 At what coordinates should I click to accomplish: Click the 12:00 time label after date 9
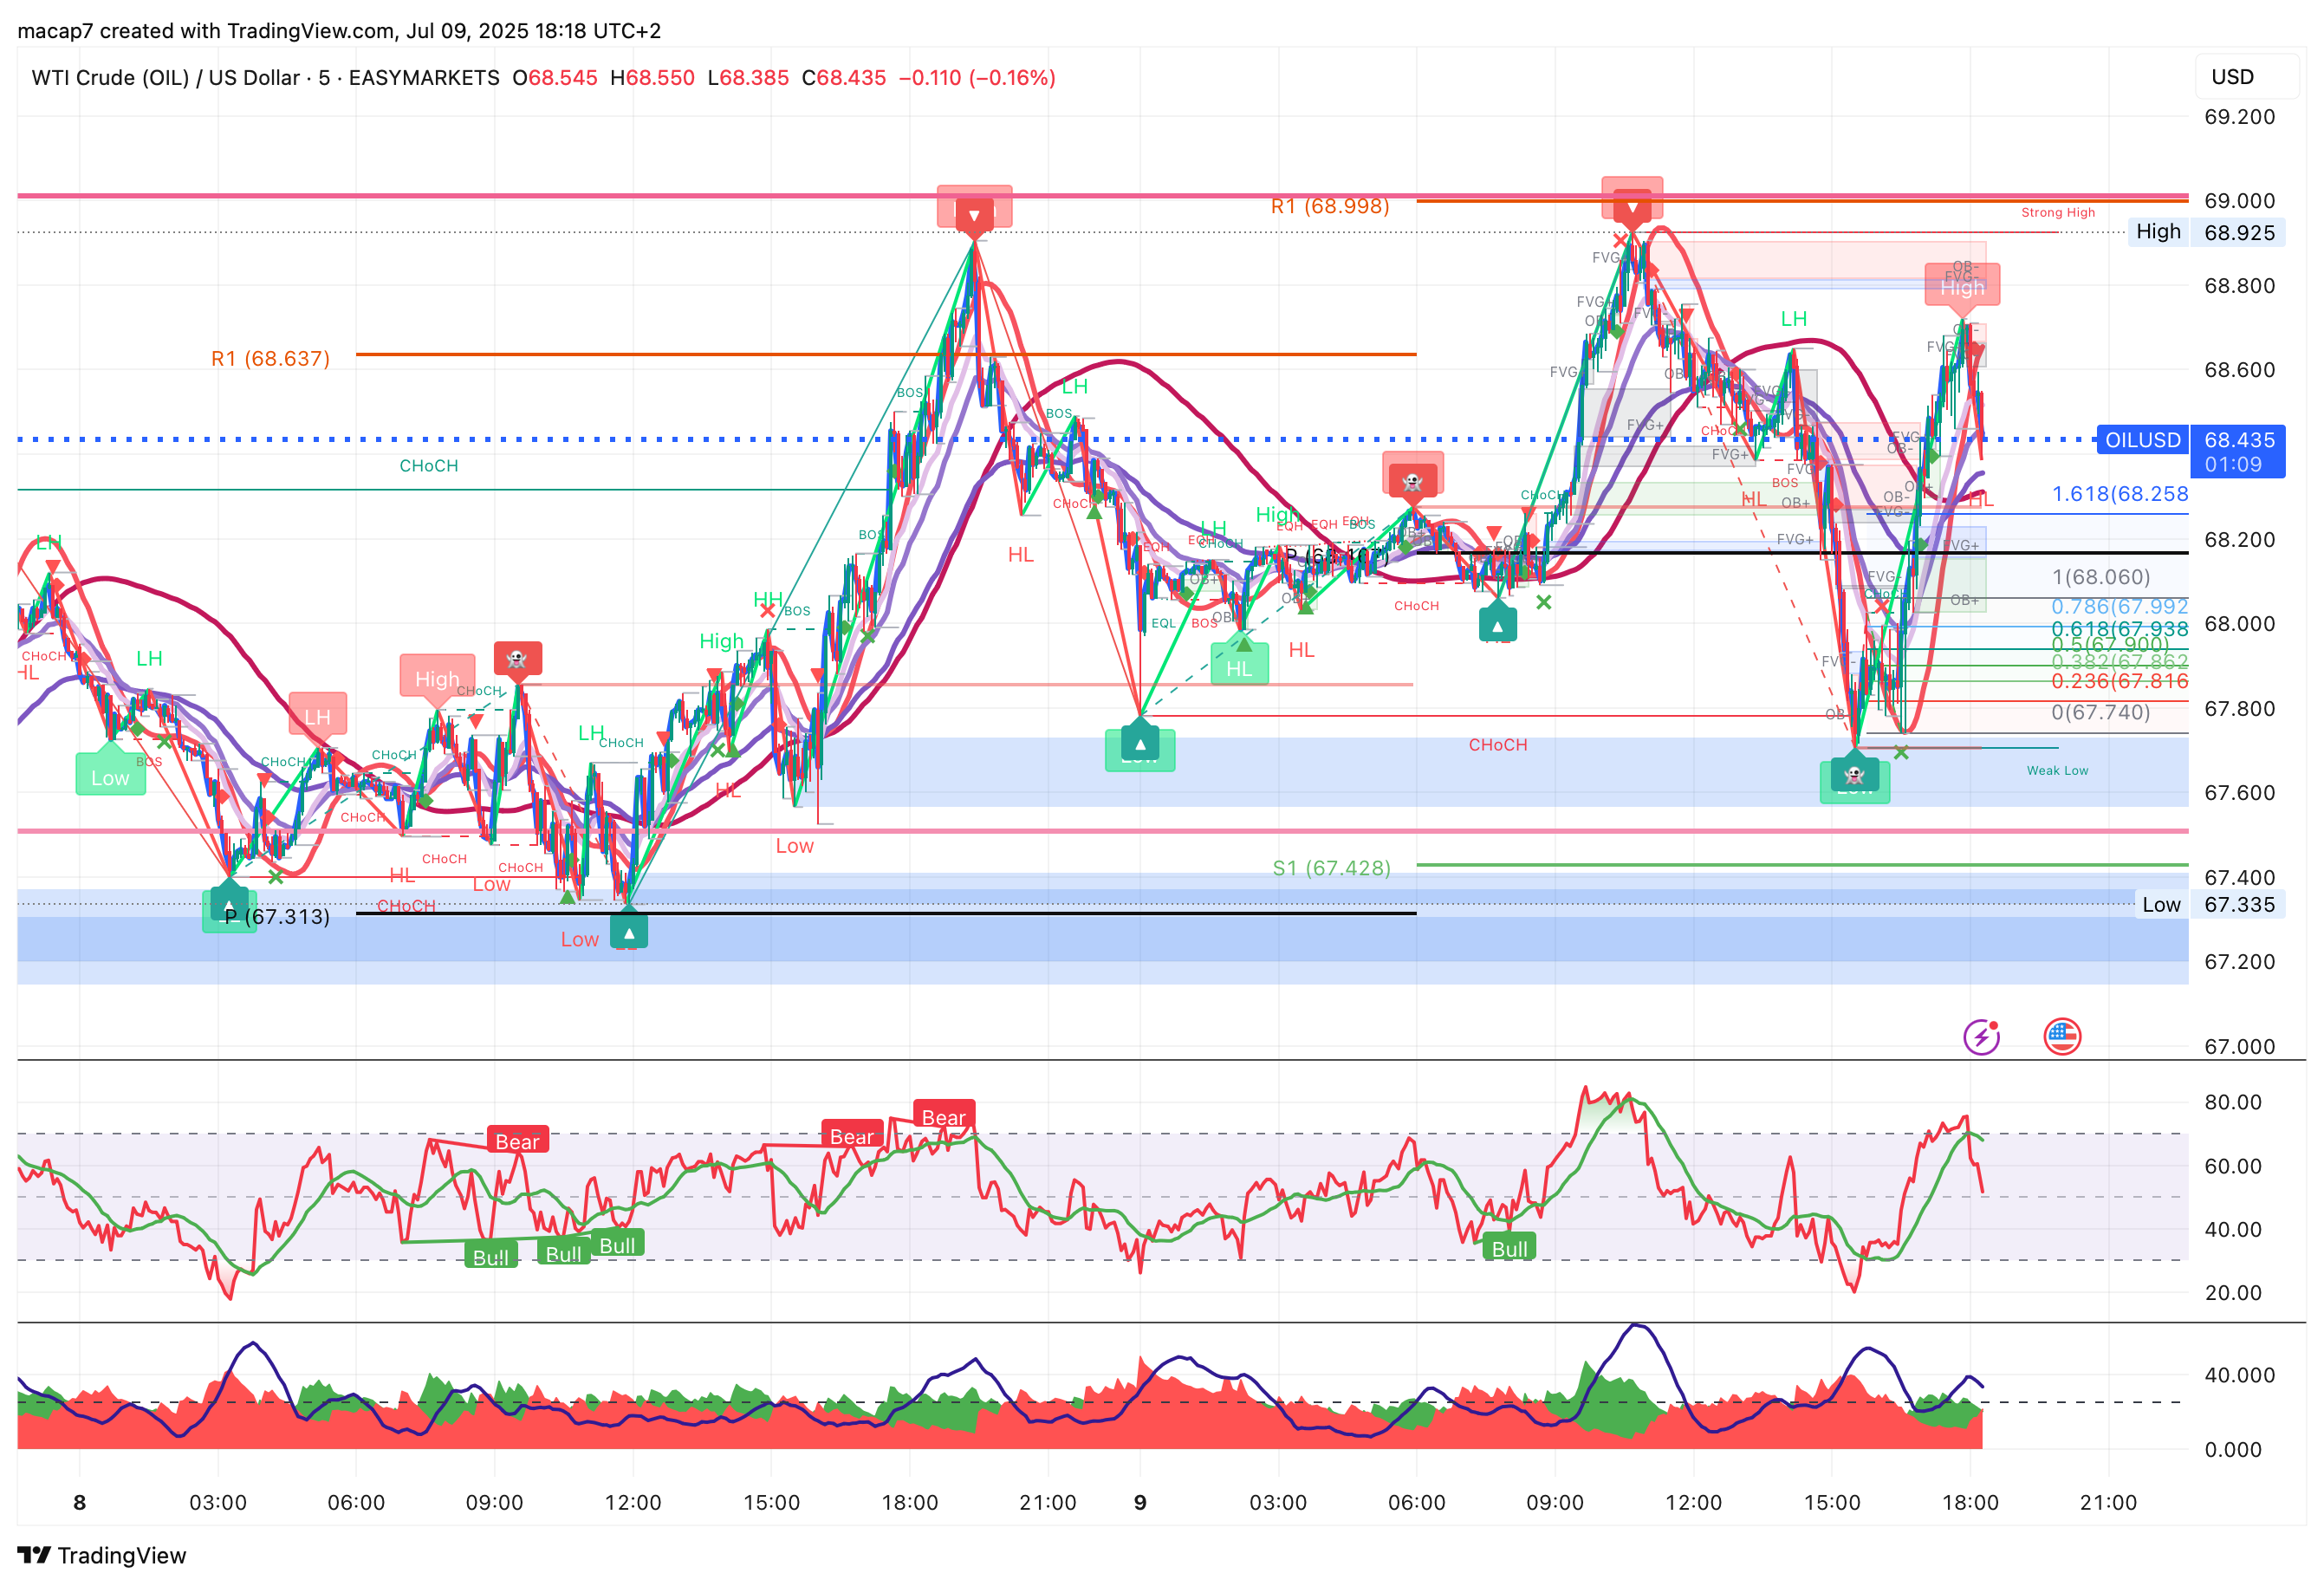1693,1502
